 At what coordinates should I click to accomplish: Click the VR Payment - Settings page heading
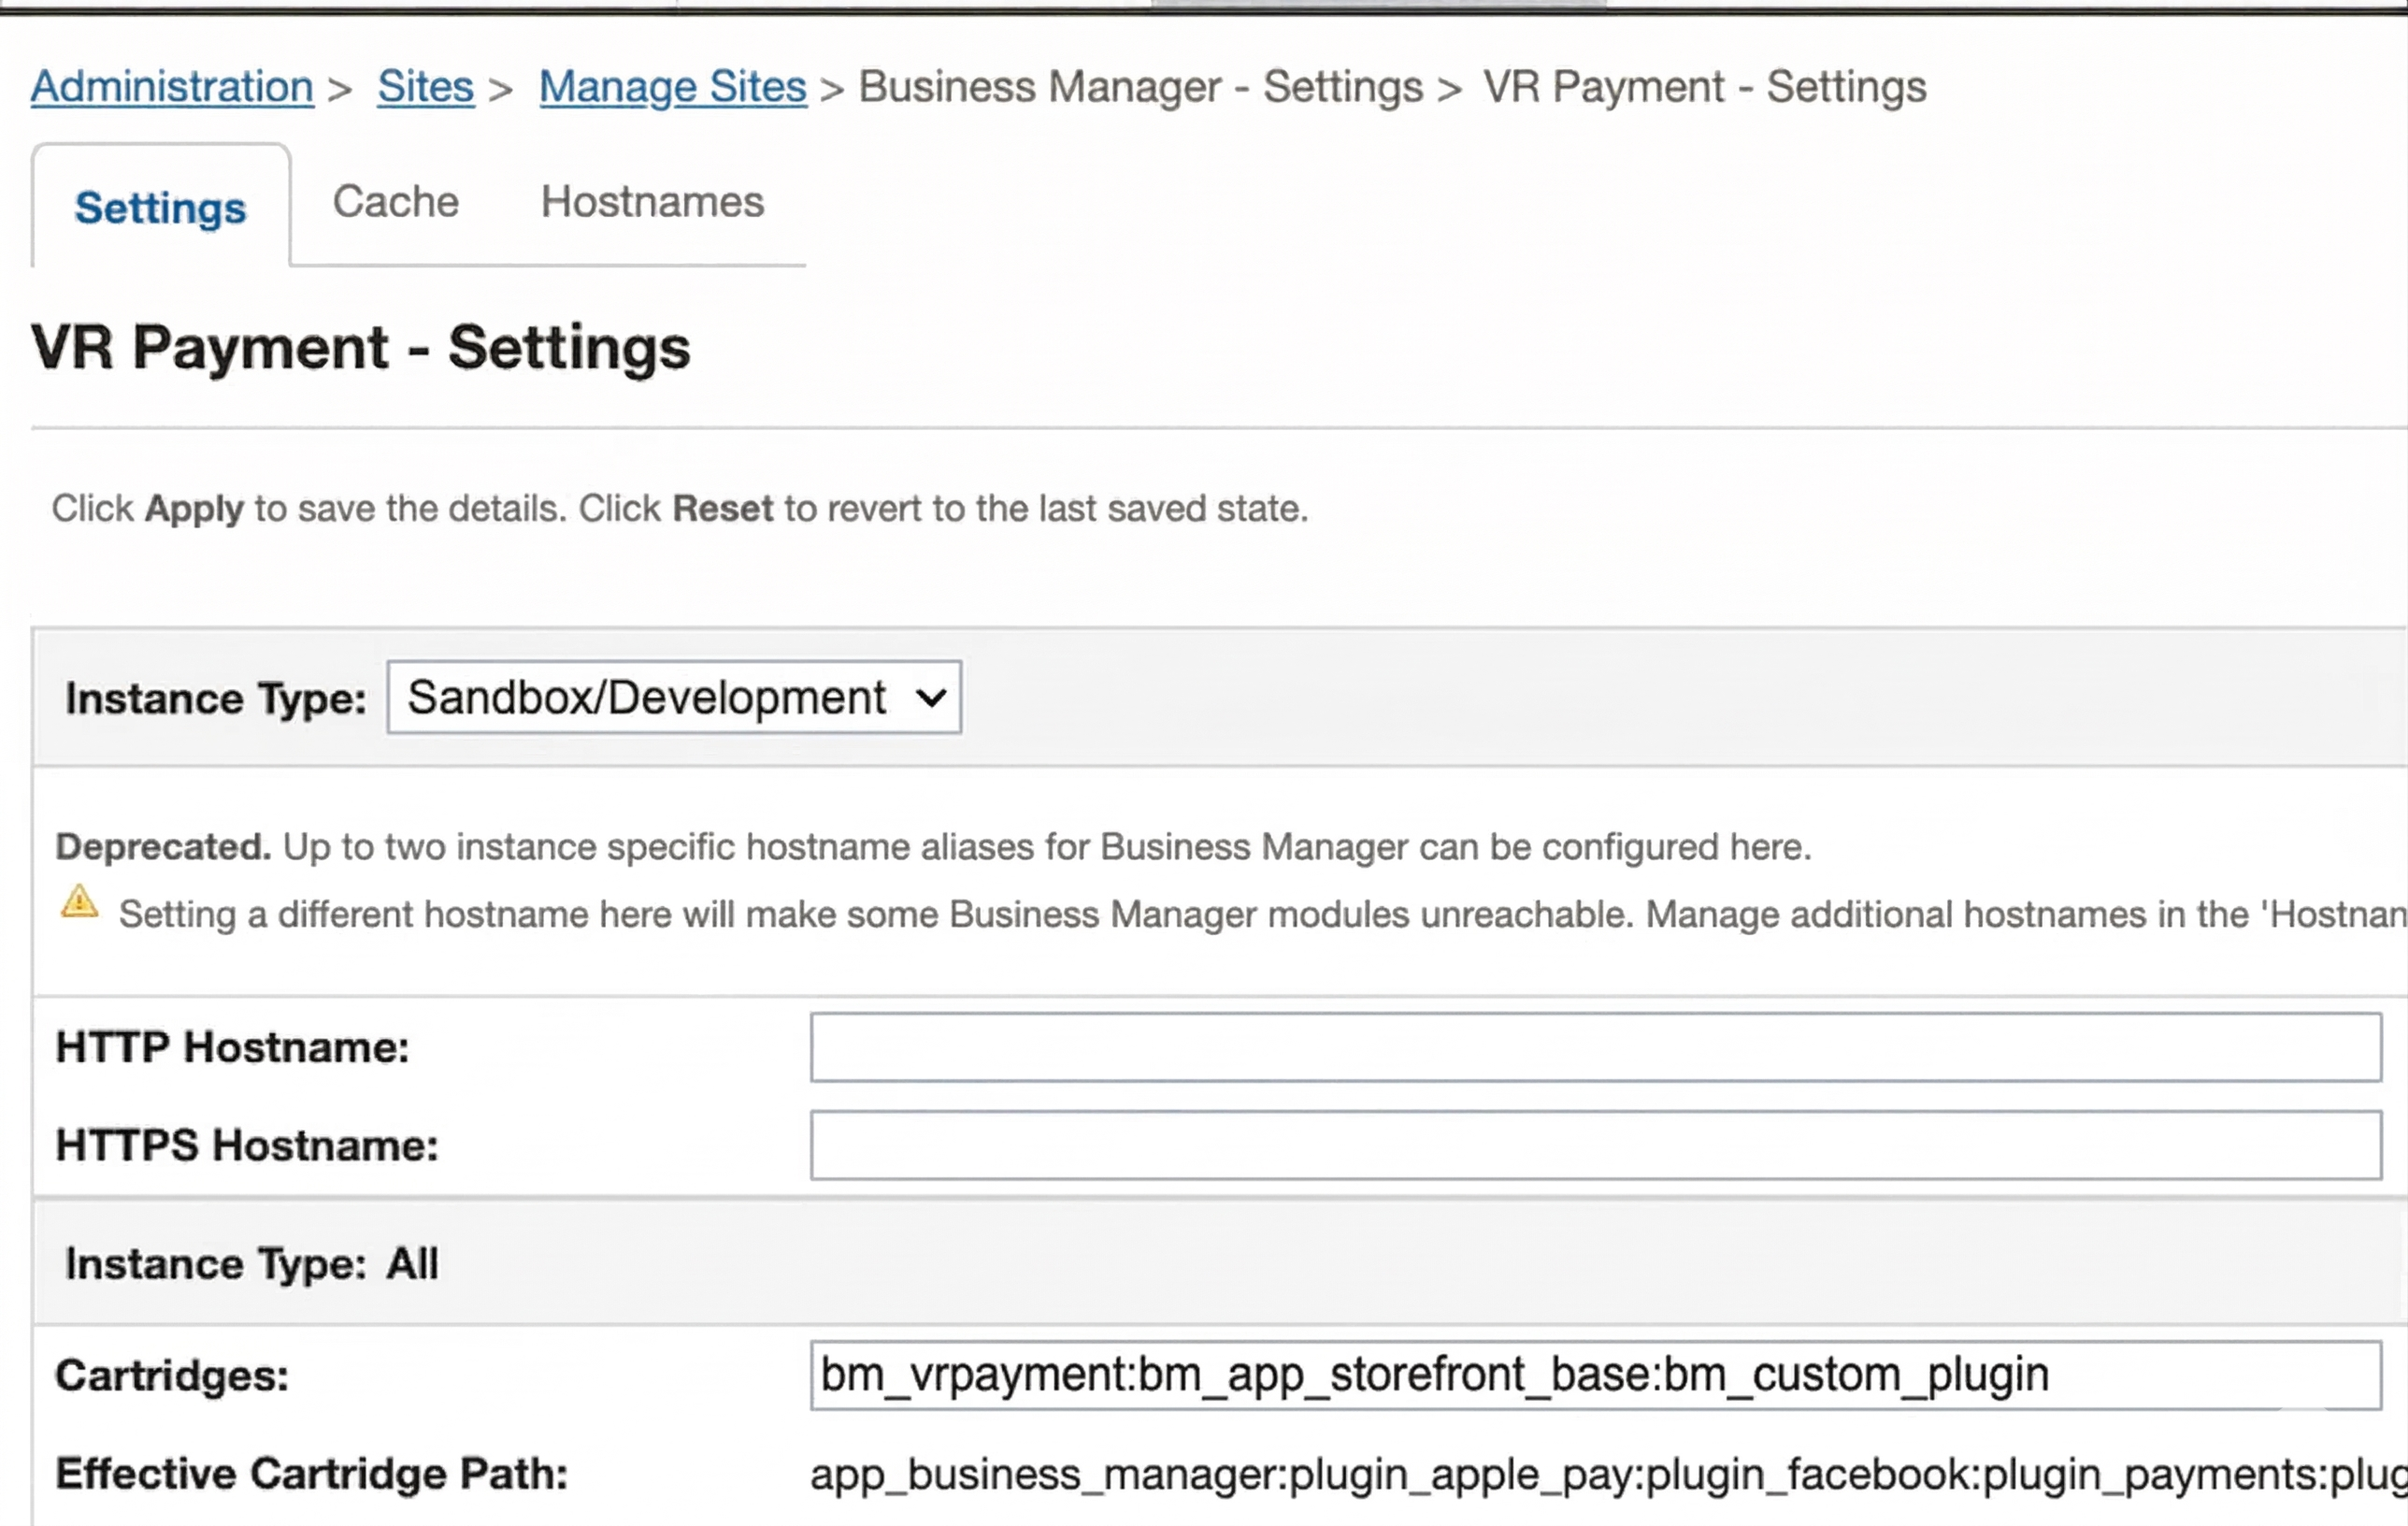[360, 348]
